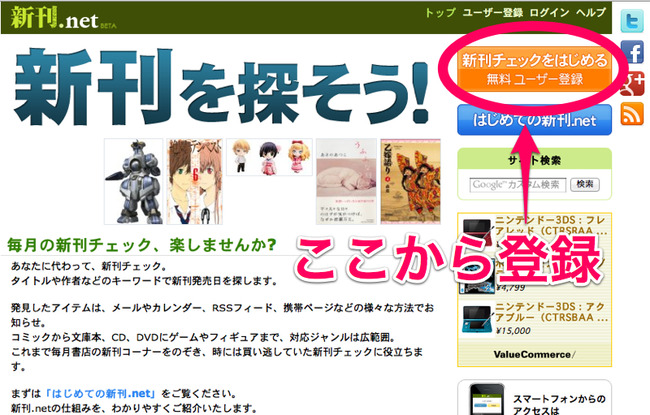Subscribe via the orange RSS icon
650x415 pixels.
point(632,114)
